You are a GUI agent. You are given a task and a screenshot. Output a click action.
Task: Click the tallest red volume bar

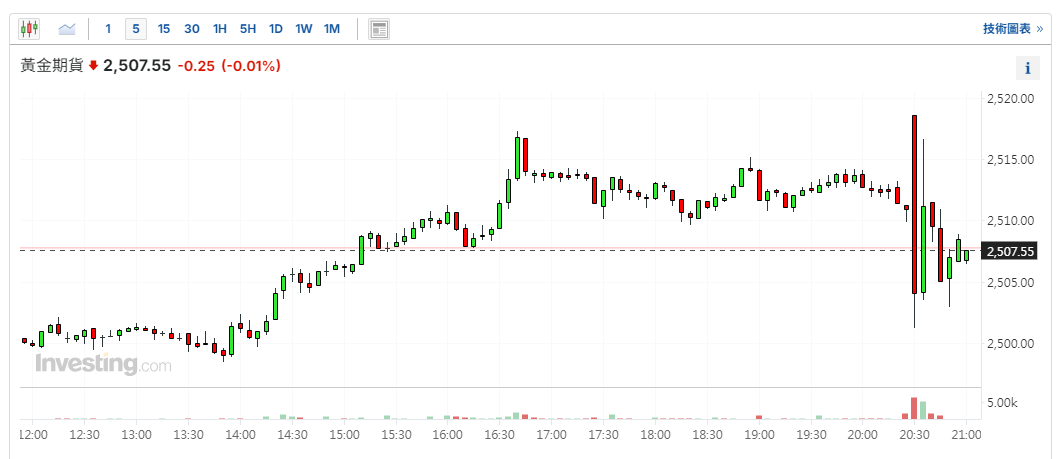click(x=914, y=407)
